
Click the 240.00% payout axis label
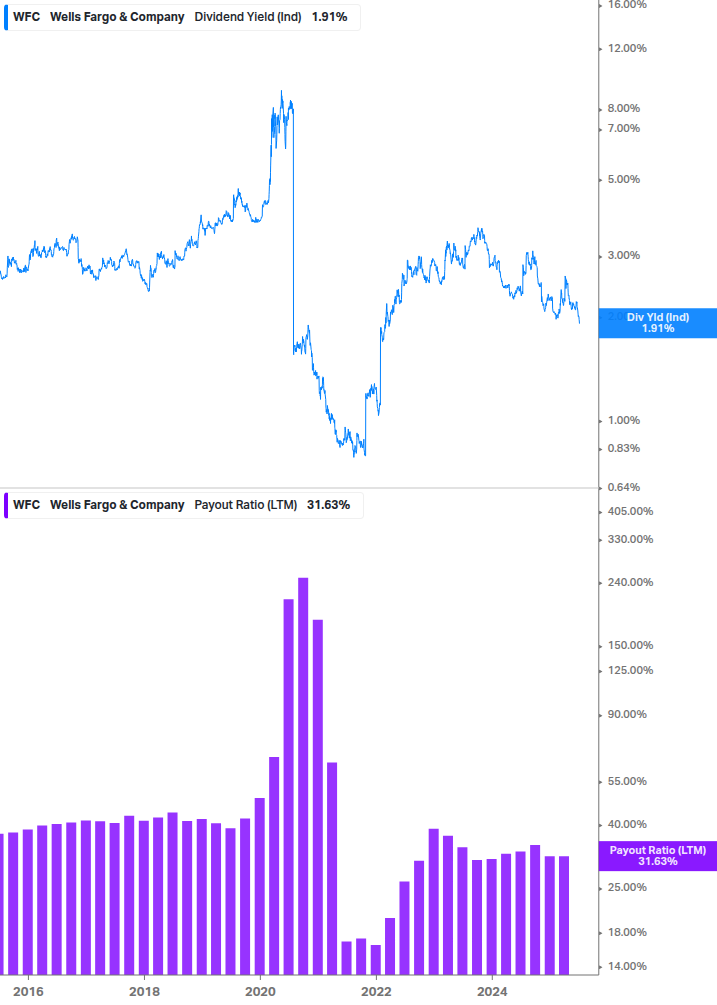[x=630, y=583]
